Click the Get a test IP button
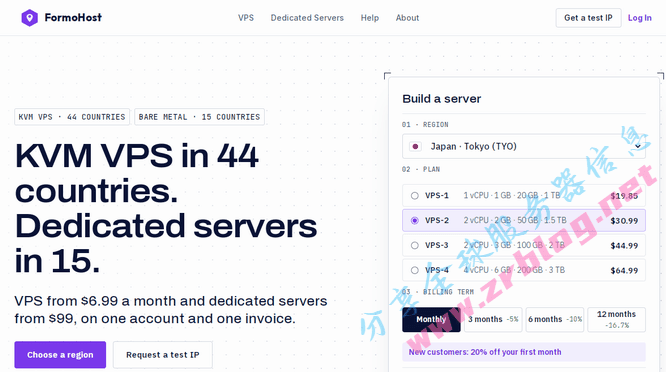Image resolution: width=666 pixels, height=372 pixels. [588, 18]
